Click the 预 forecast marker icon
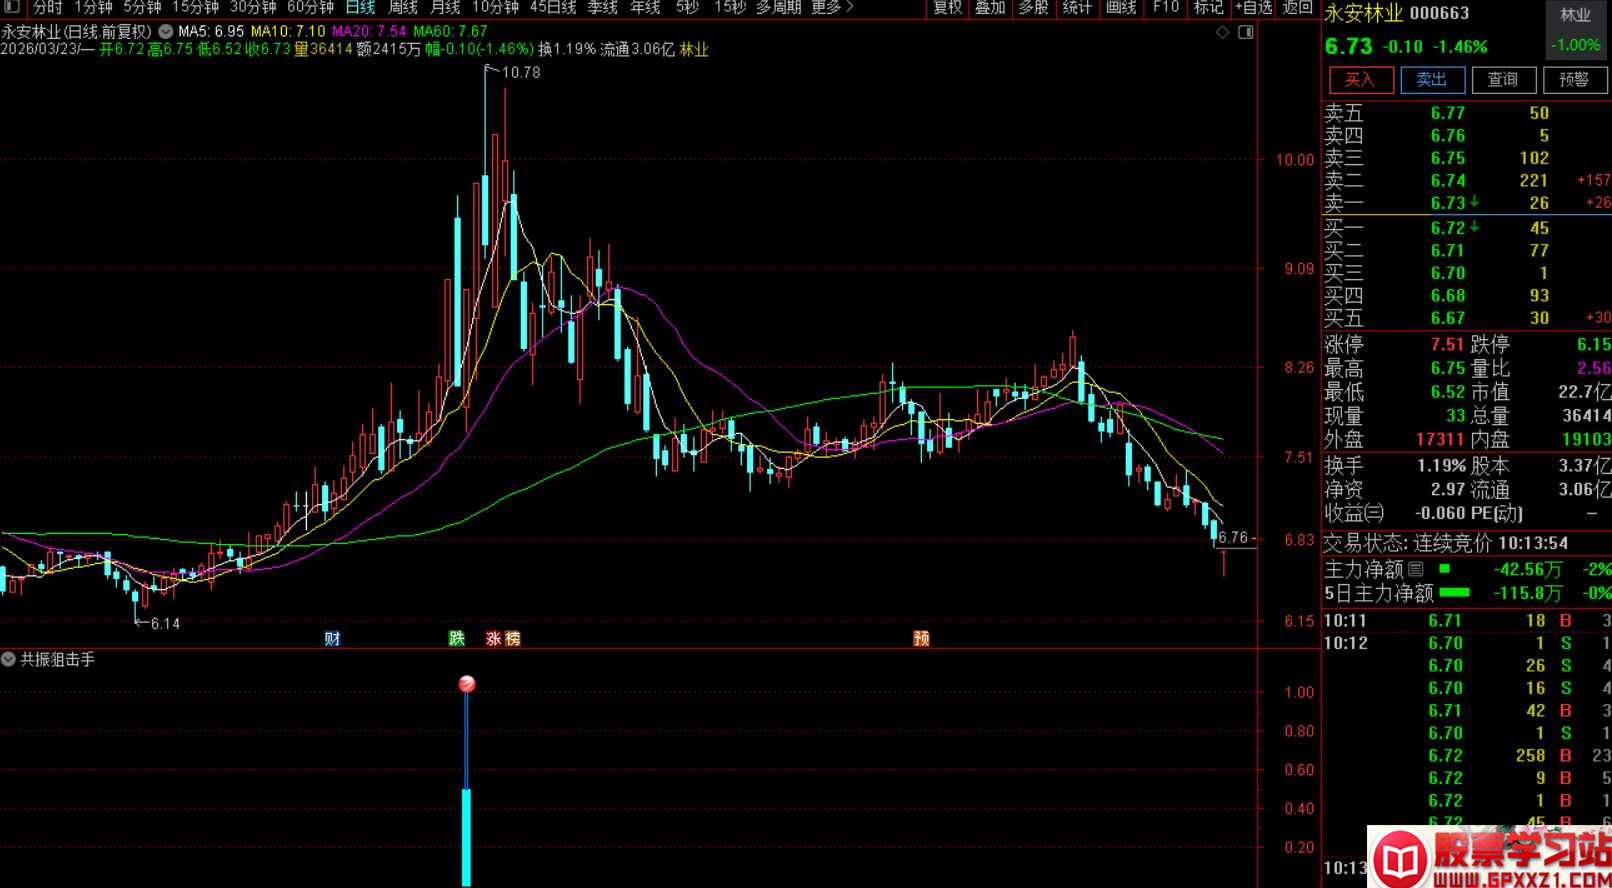The height and width of the screenshot is (888, 1612). pyautogui.click(x=921, y=638)
